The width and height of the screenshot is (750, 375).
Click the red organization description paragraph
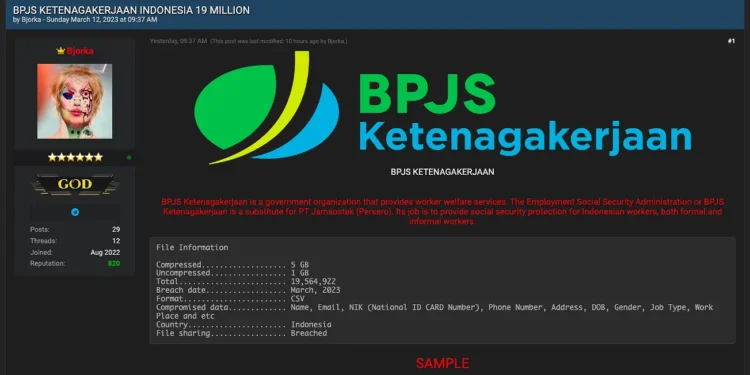coord(442,212)
